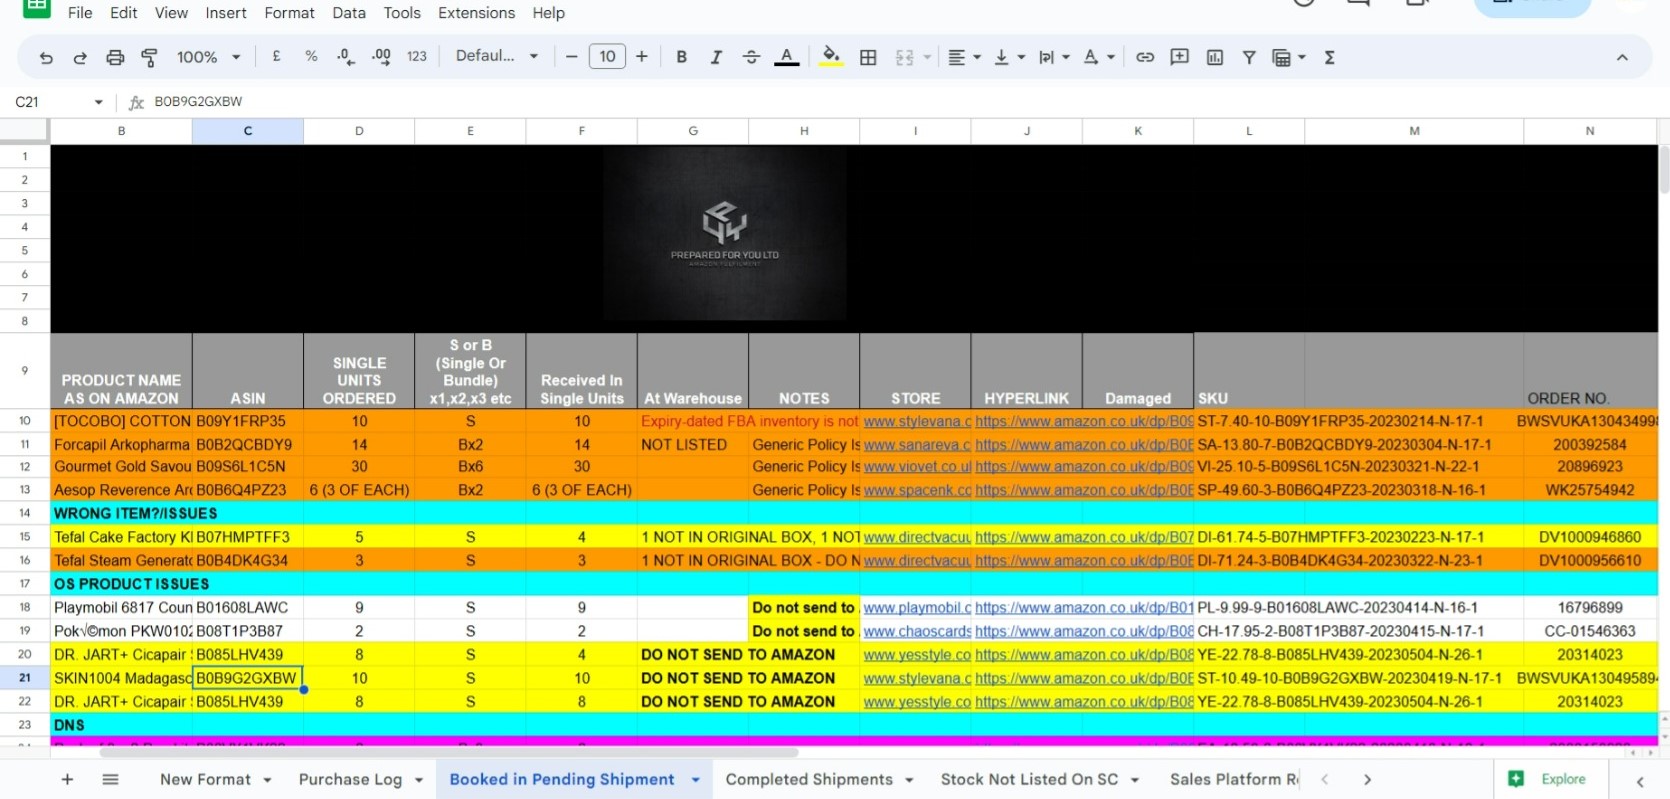This screenshot has height=799, width=1670.
Task: Increase font size with the plus button
Action: (x=642, y=57)
